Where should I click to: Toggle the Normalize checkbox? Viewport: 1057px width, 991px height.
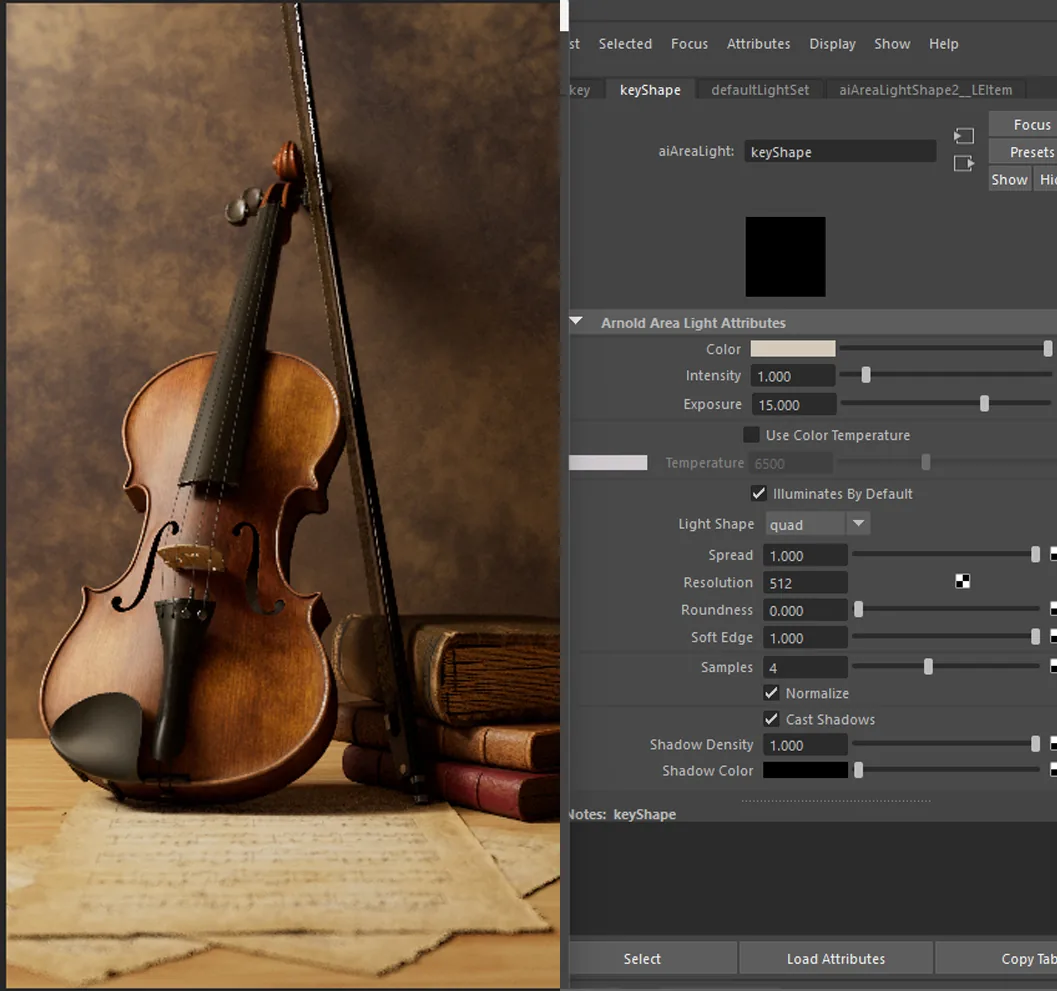point(771,693)
